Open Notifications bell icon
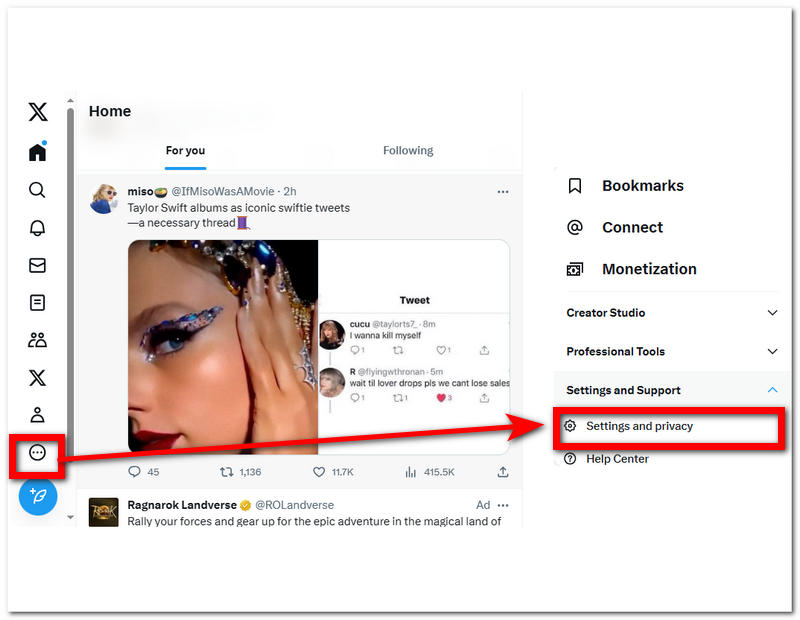 (37, 228)
